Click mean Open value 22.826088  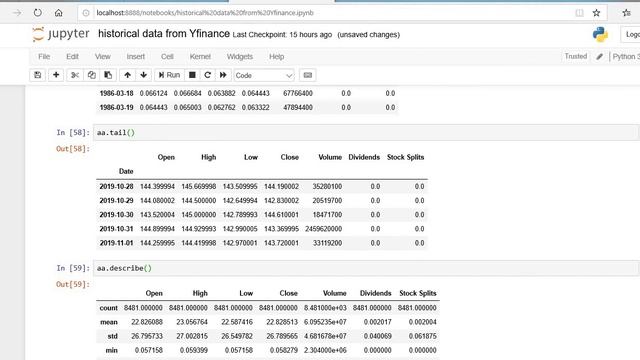pyautogui.click(x=147, y=322)
